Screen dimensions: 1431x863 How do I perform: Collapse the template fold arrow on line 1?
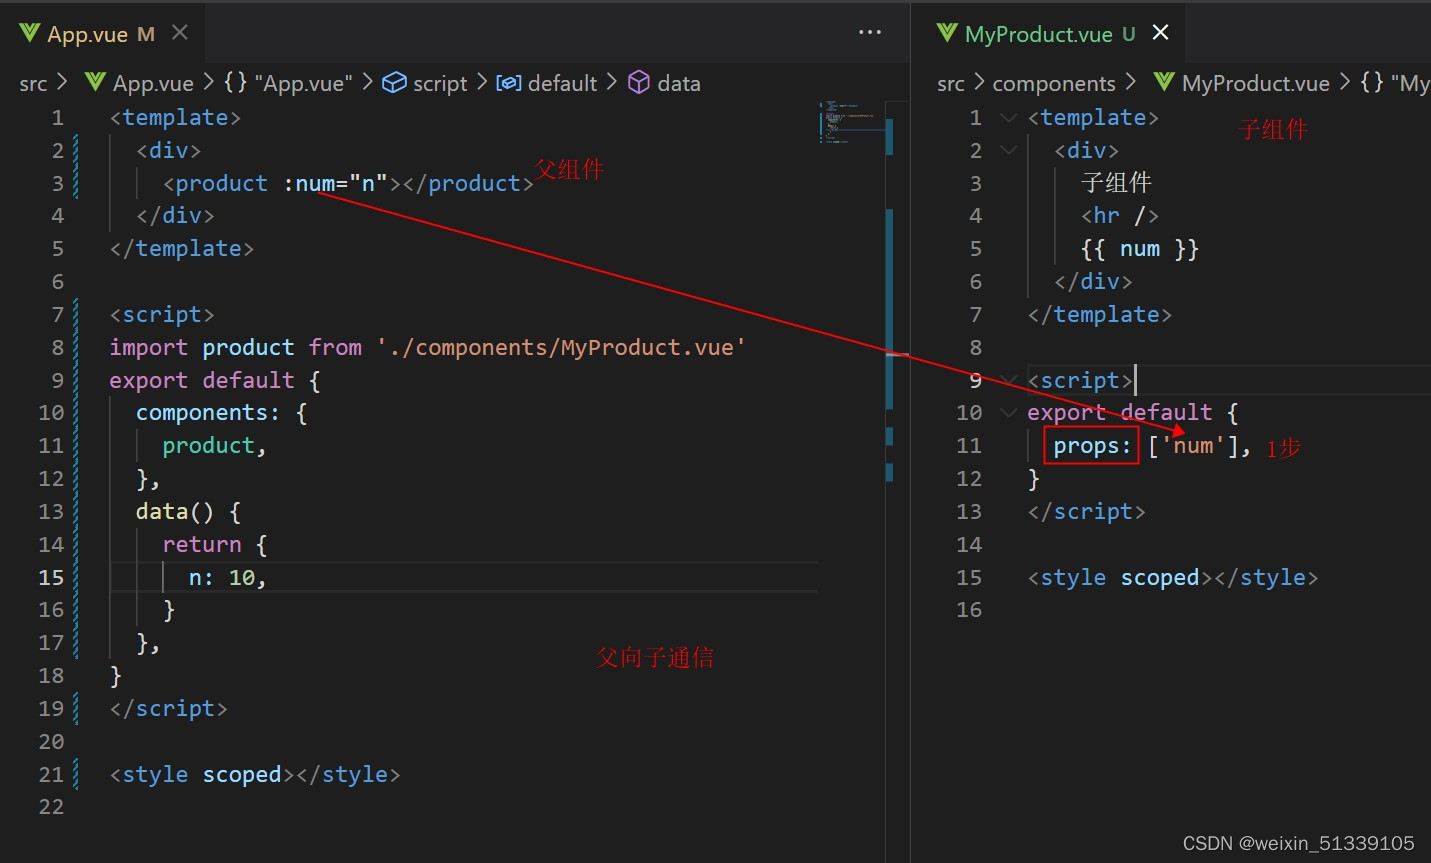coord(1008,118)
